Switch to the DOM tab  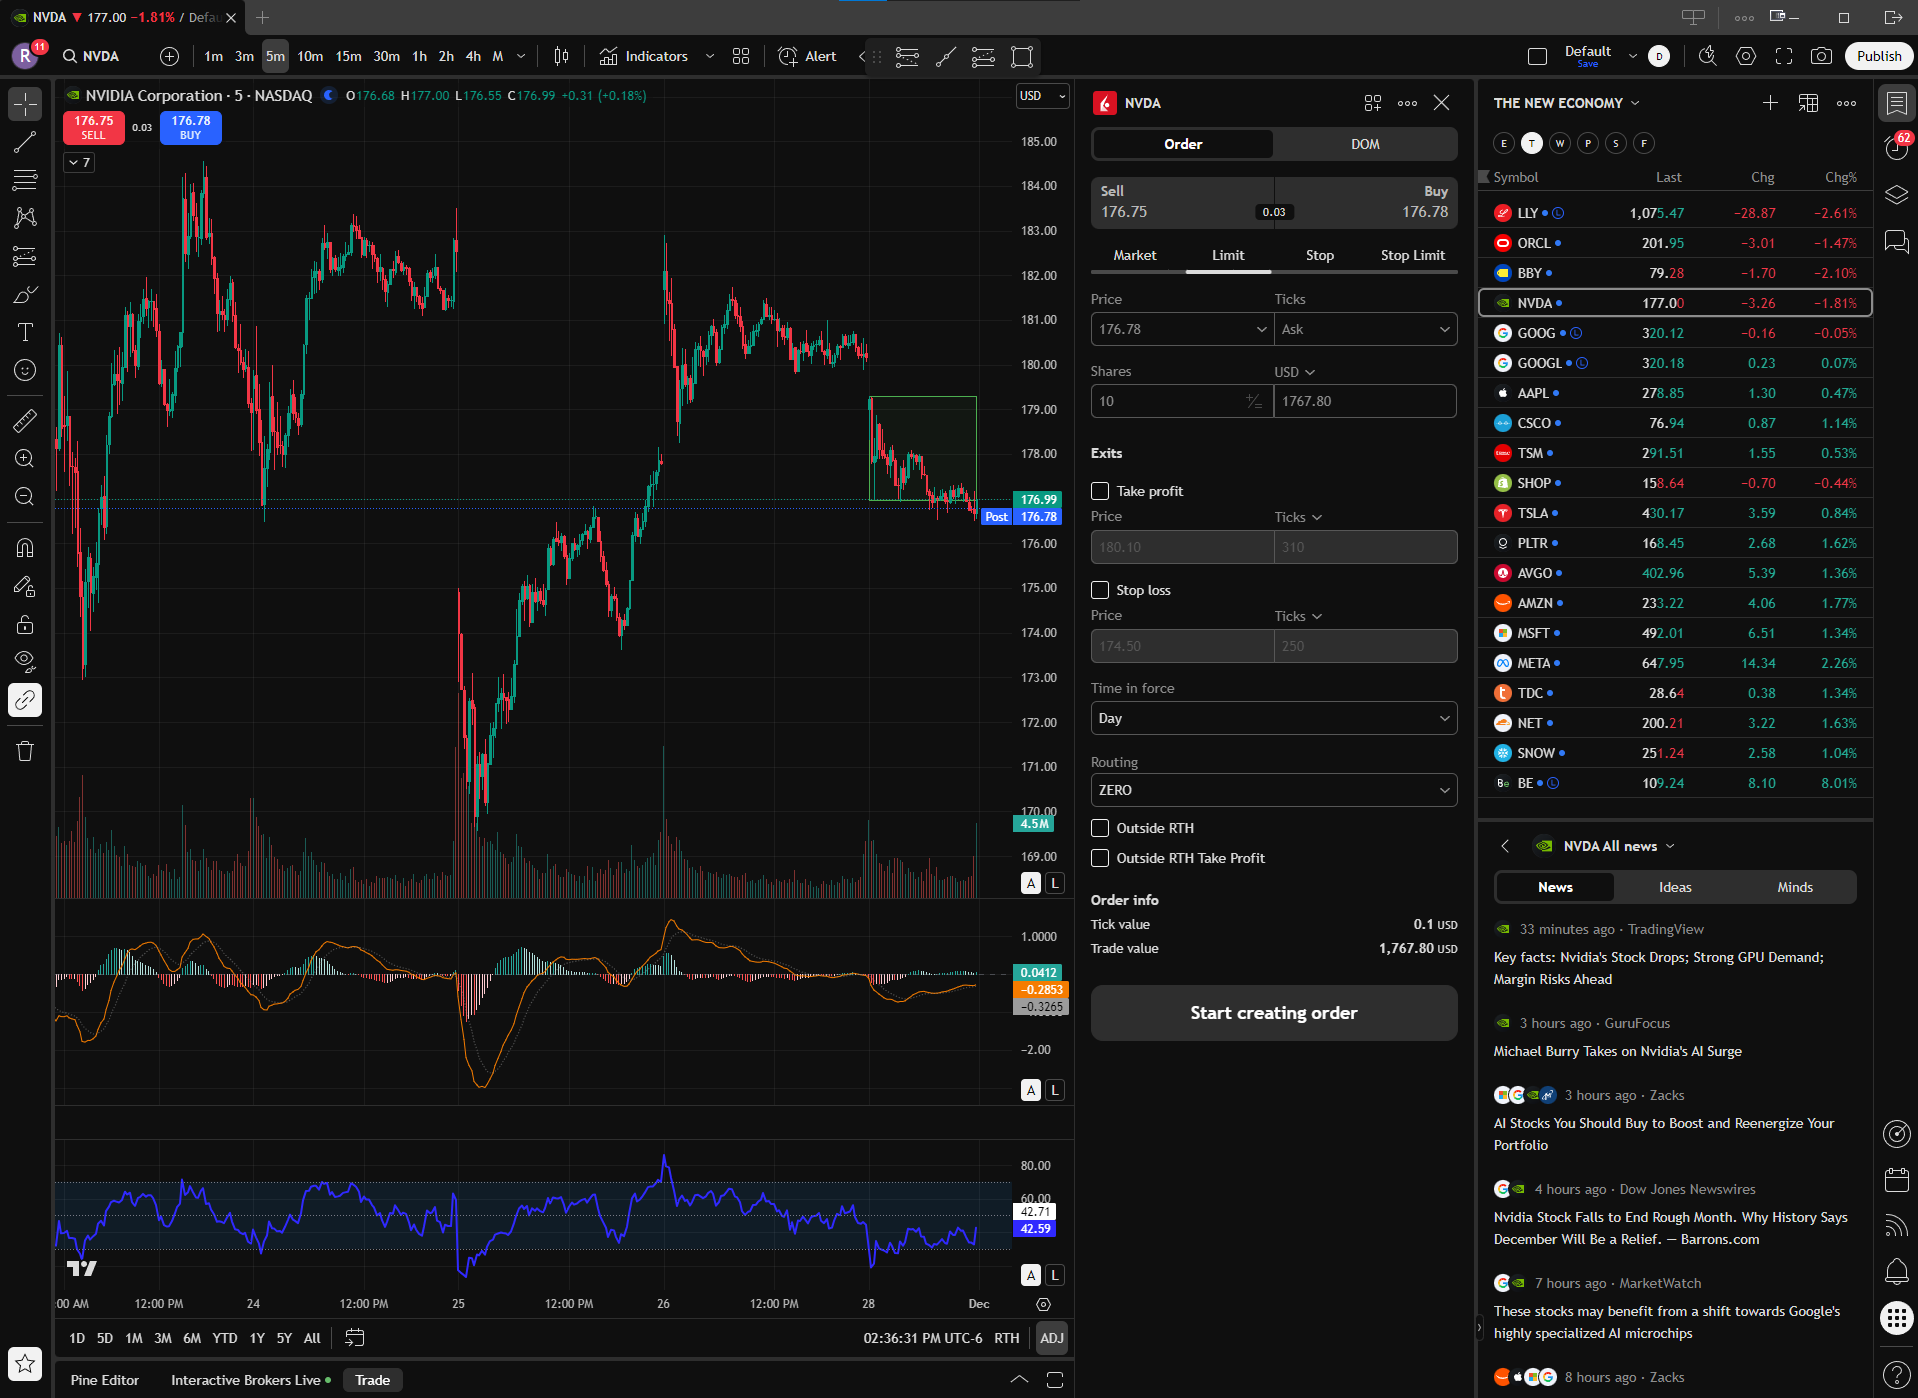pos(1365,144)
